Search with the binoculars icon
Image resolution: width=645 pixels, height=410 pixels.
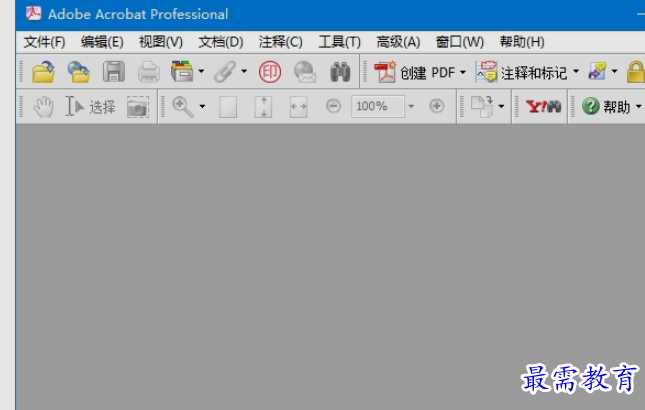[340, 72]
